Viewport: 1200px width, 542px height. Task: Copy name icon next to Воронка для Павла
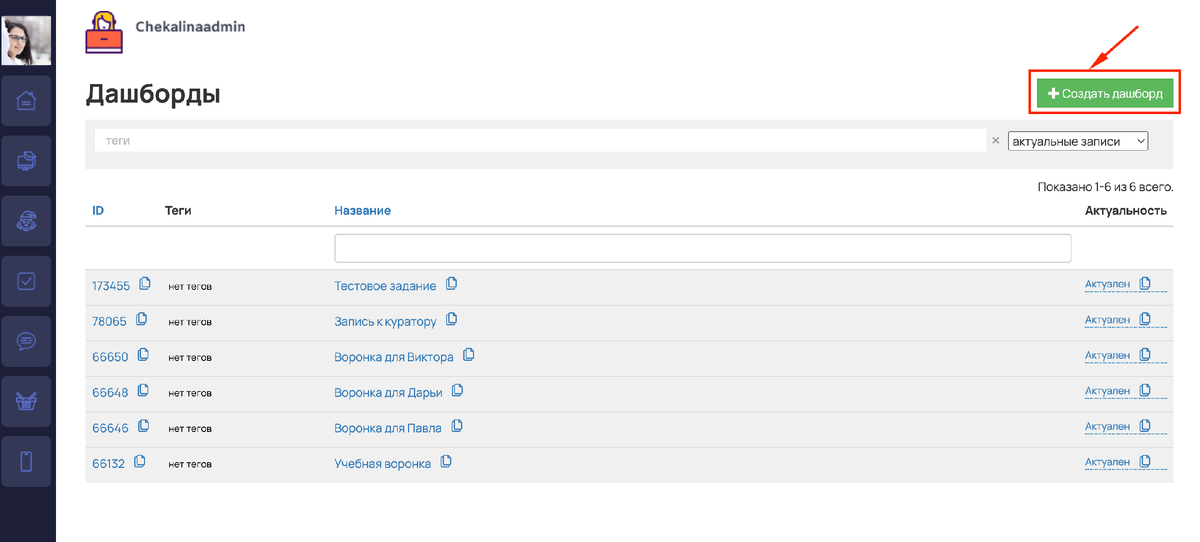coord(457,426)
